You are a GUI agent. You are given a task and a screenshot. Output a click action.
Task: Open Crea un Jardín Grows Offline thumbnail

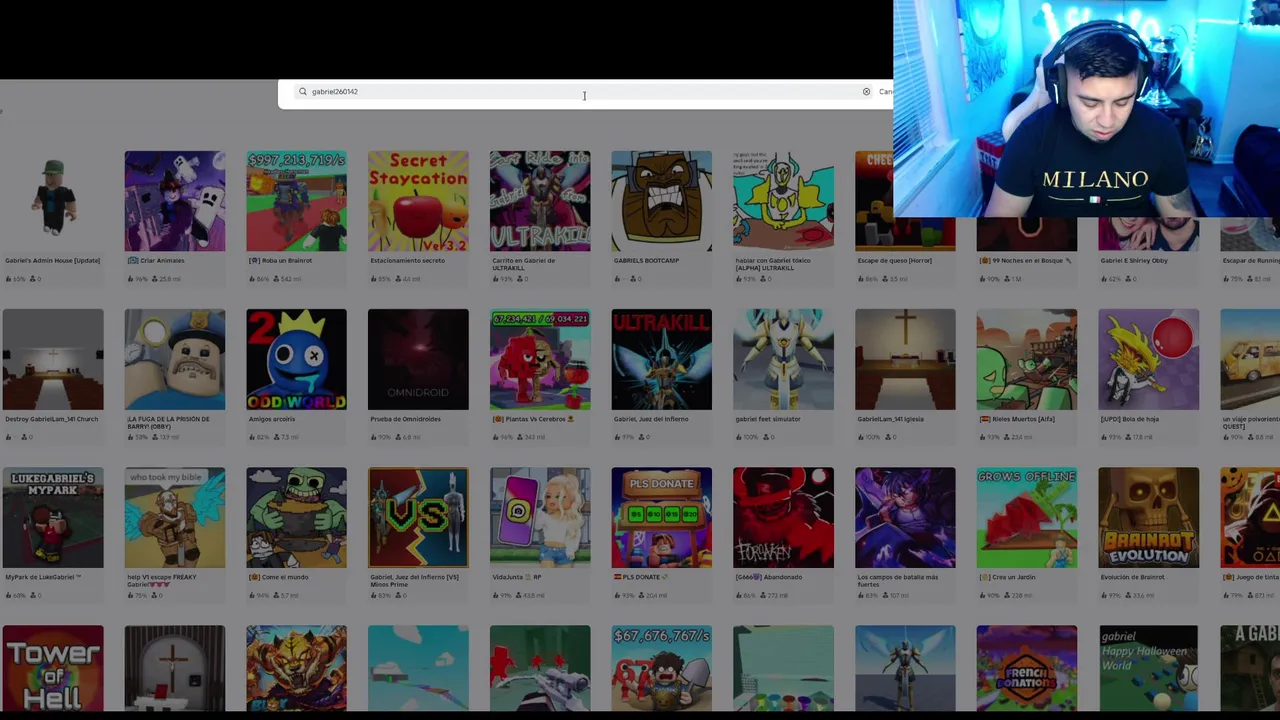click(1027, 517)
